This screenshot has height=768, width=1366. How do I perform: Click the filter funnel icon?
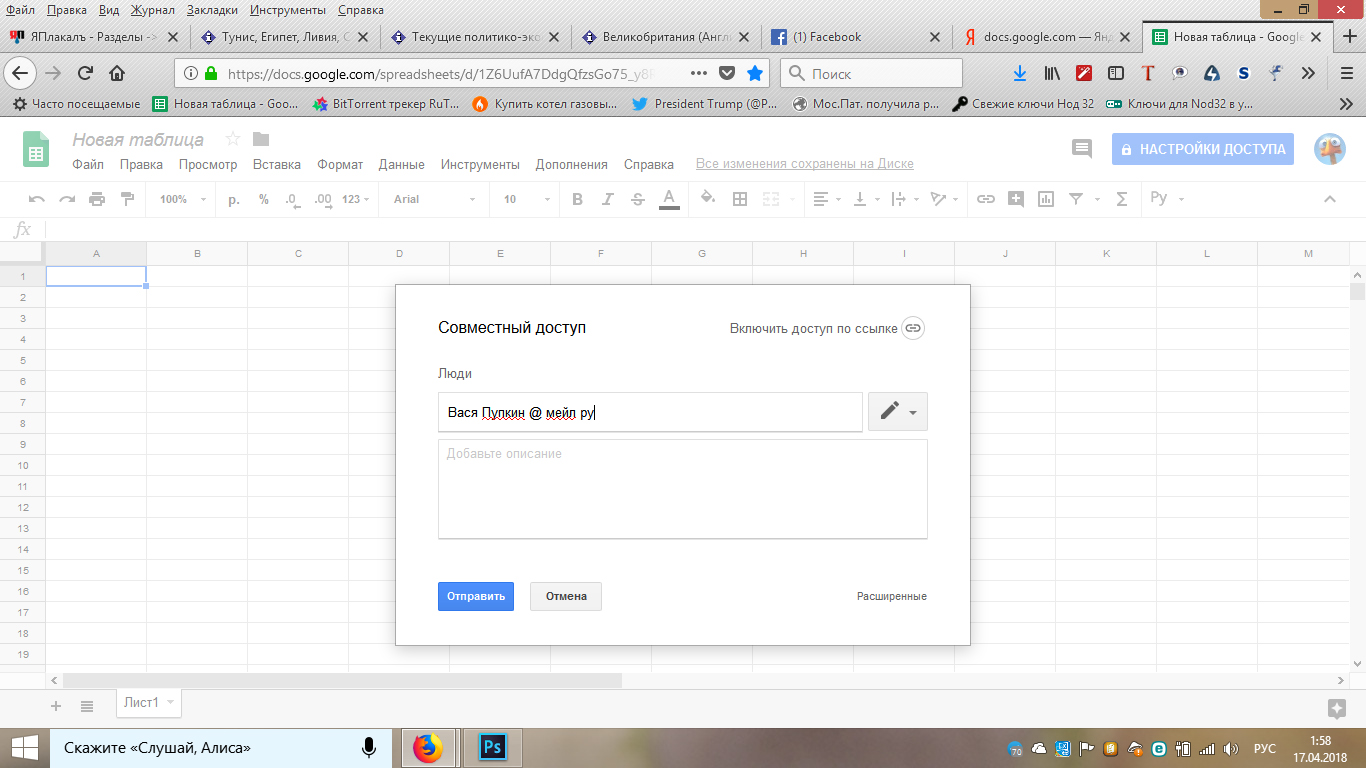click(1076, 199)
